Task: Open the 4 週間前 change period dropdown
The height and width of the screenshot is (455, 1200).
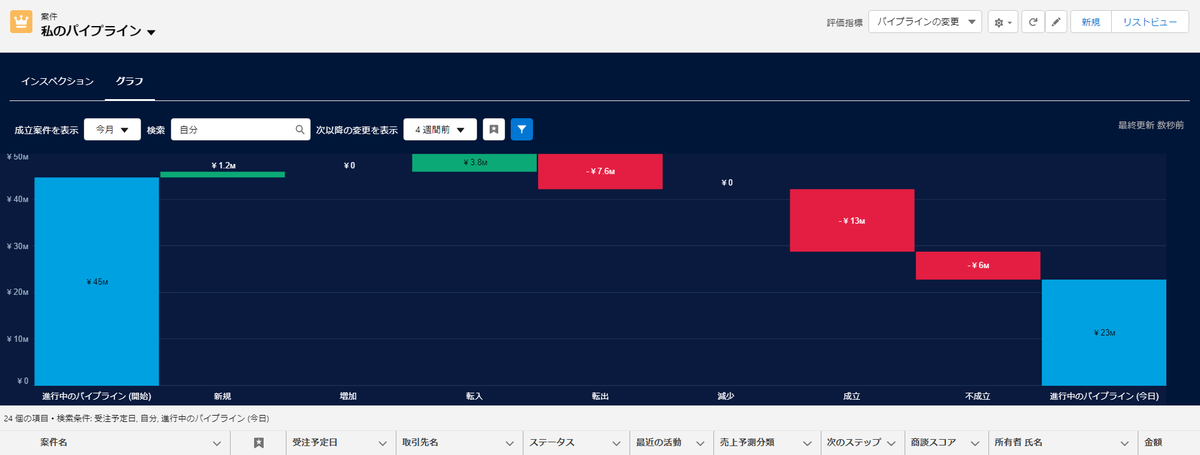Action: (439, 130)
